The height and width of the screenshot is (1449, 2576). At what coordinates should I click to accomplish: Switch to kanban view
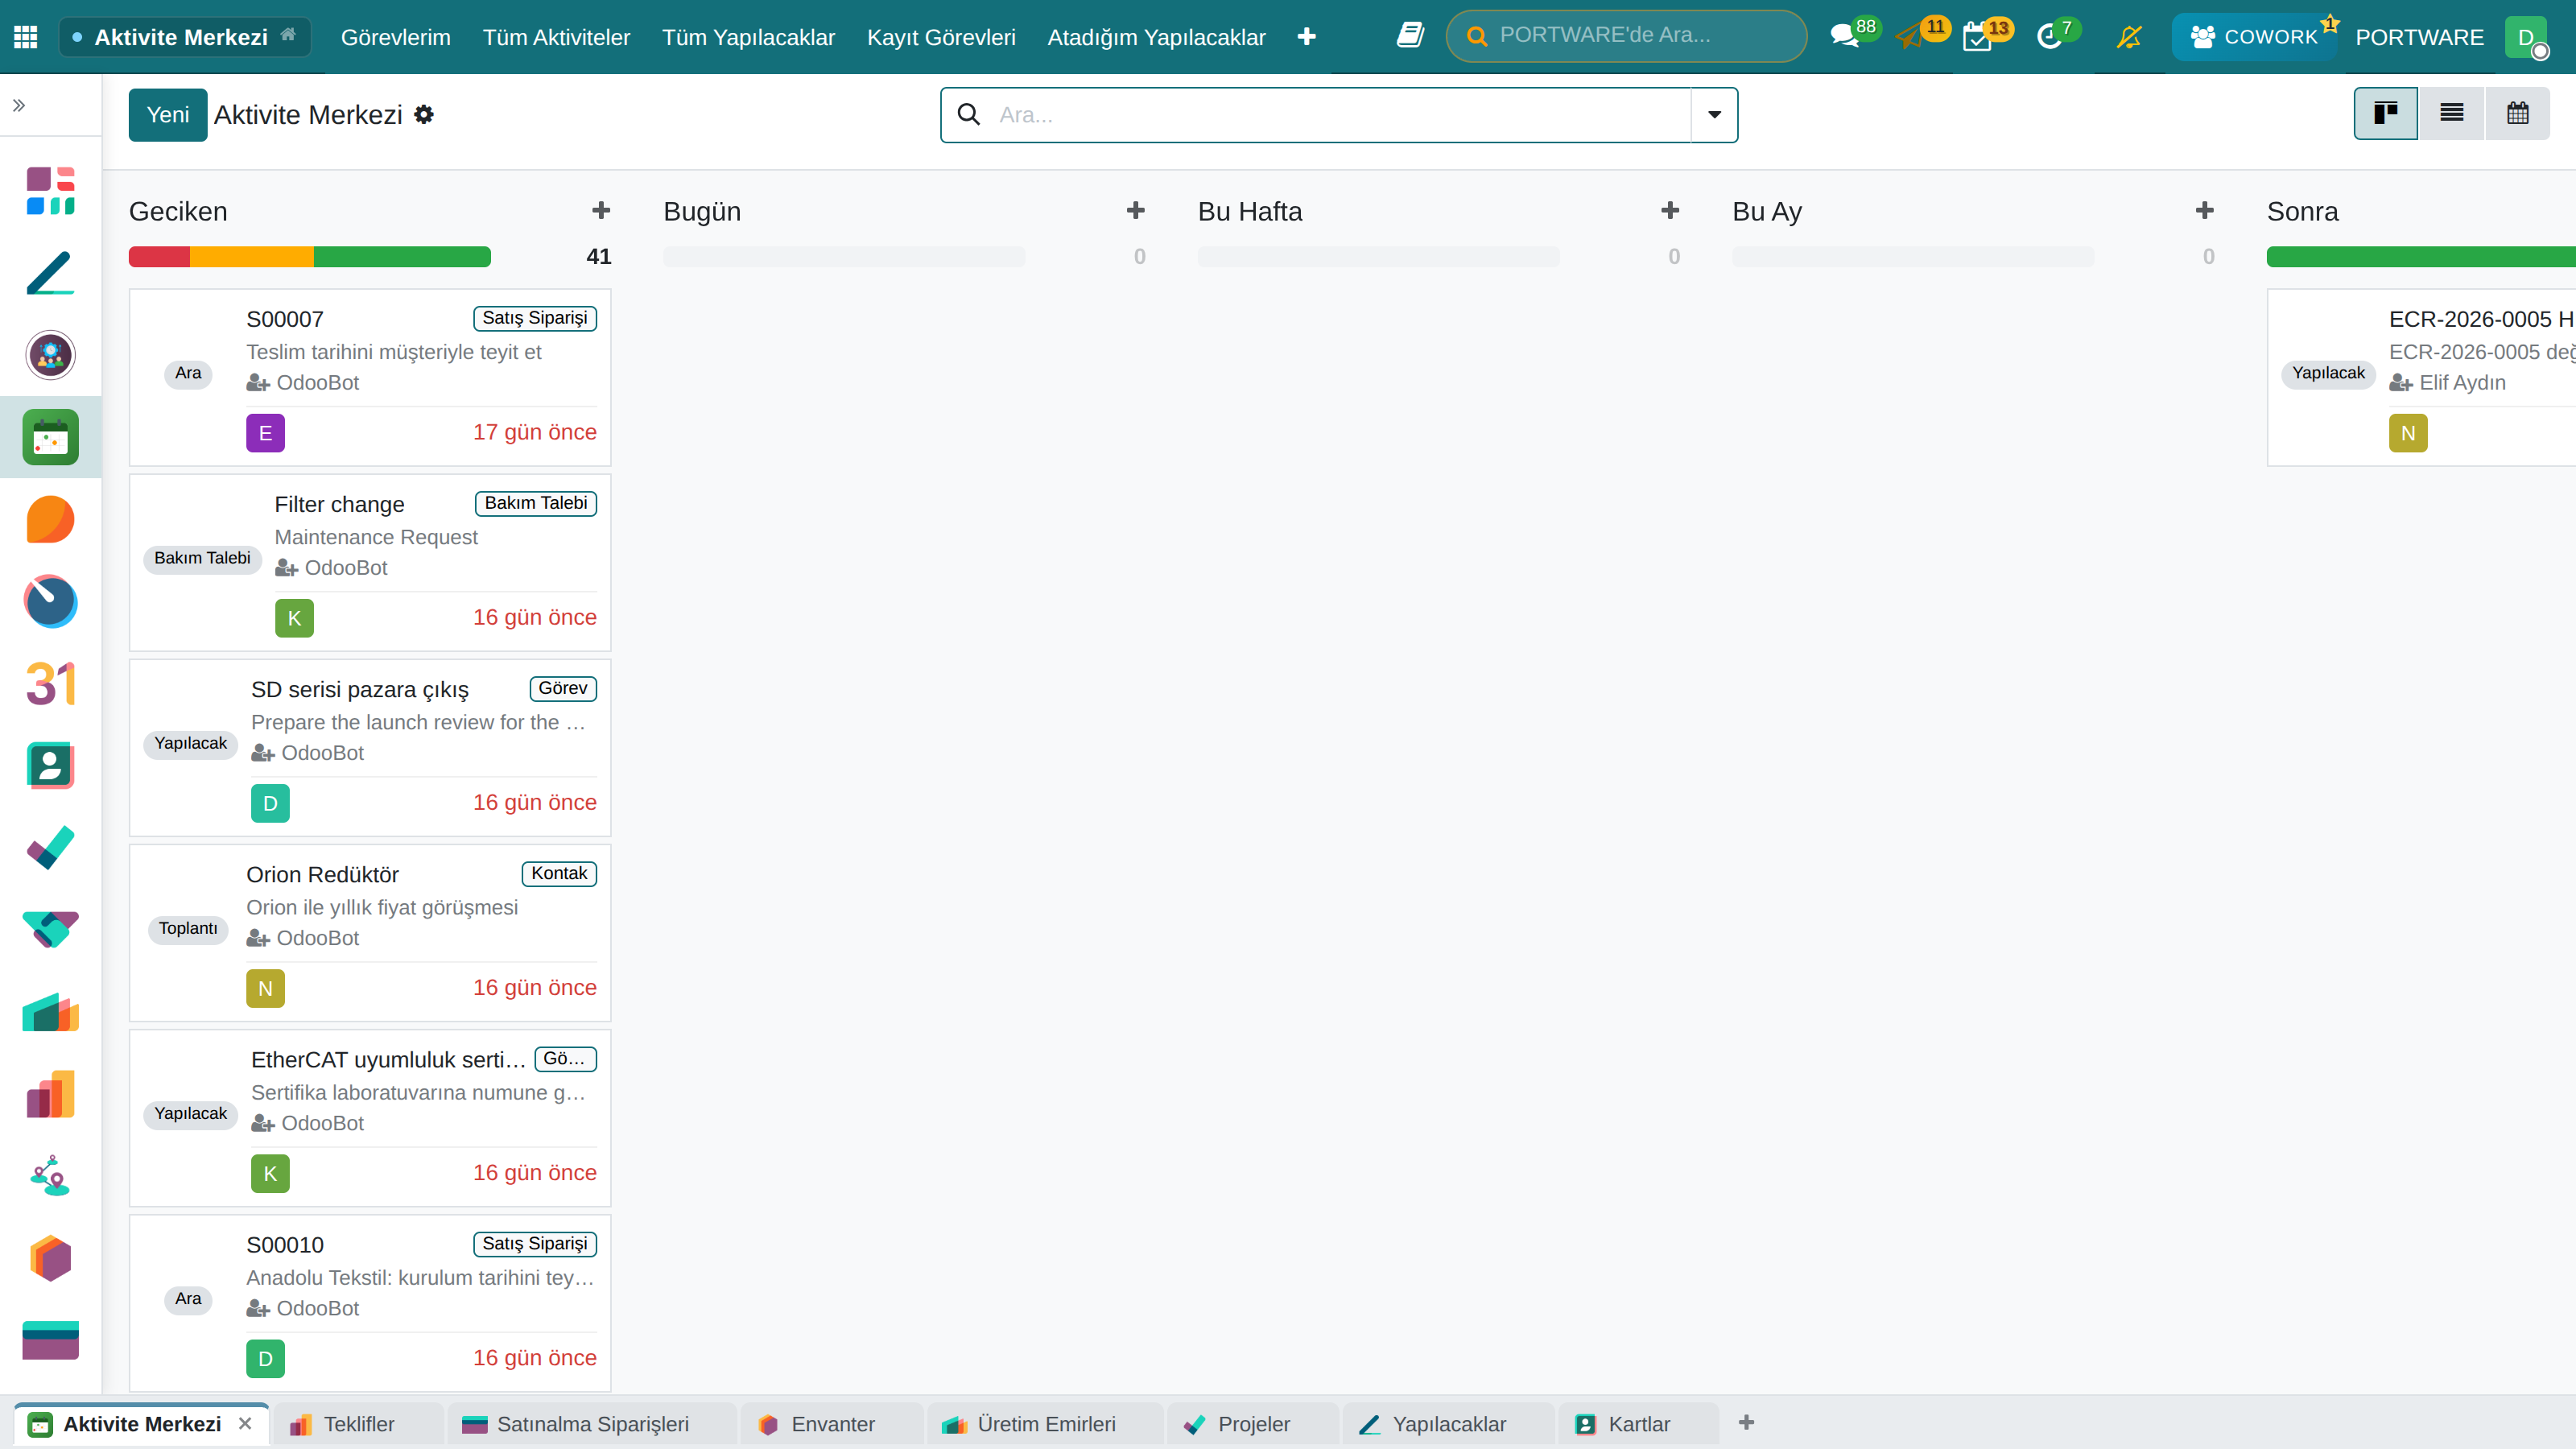(x=2385, y=113)
